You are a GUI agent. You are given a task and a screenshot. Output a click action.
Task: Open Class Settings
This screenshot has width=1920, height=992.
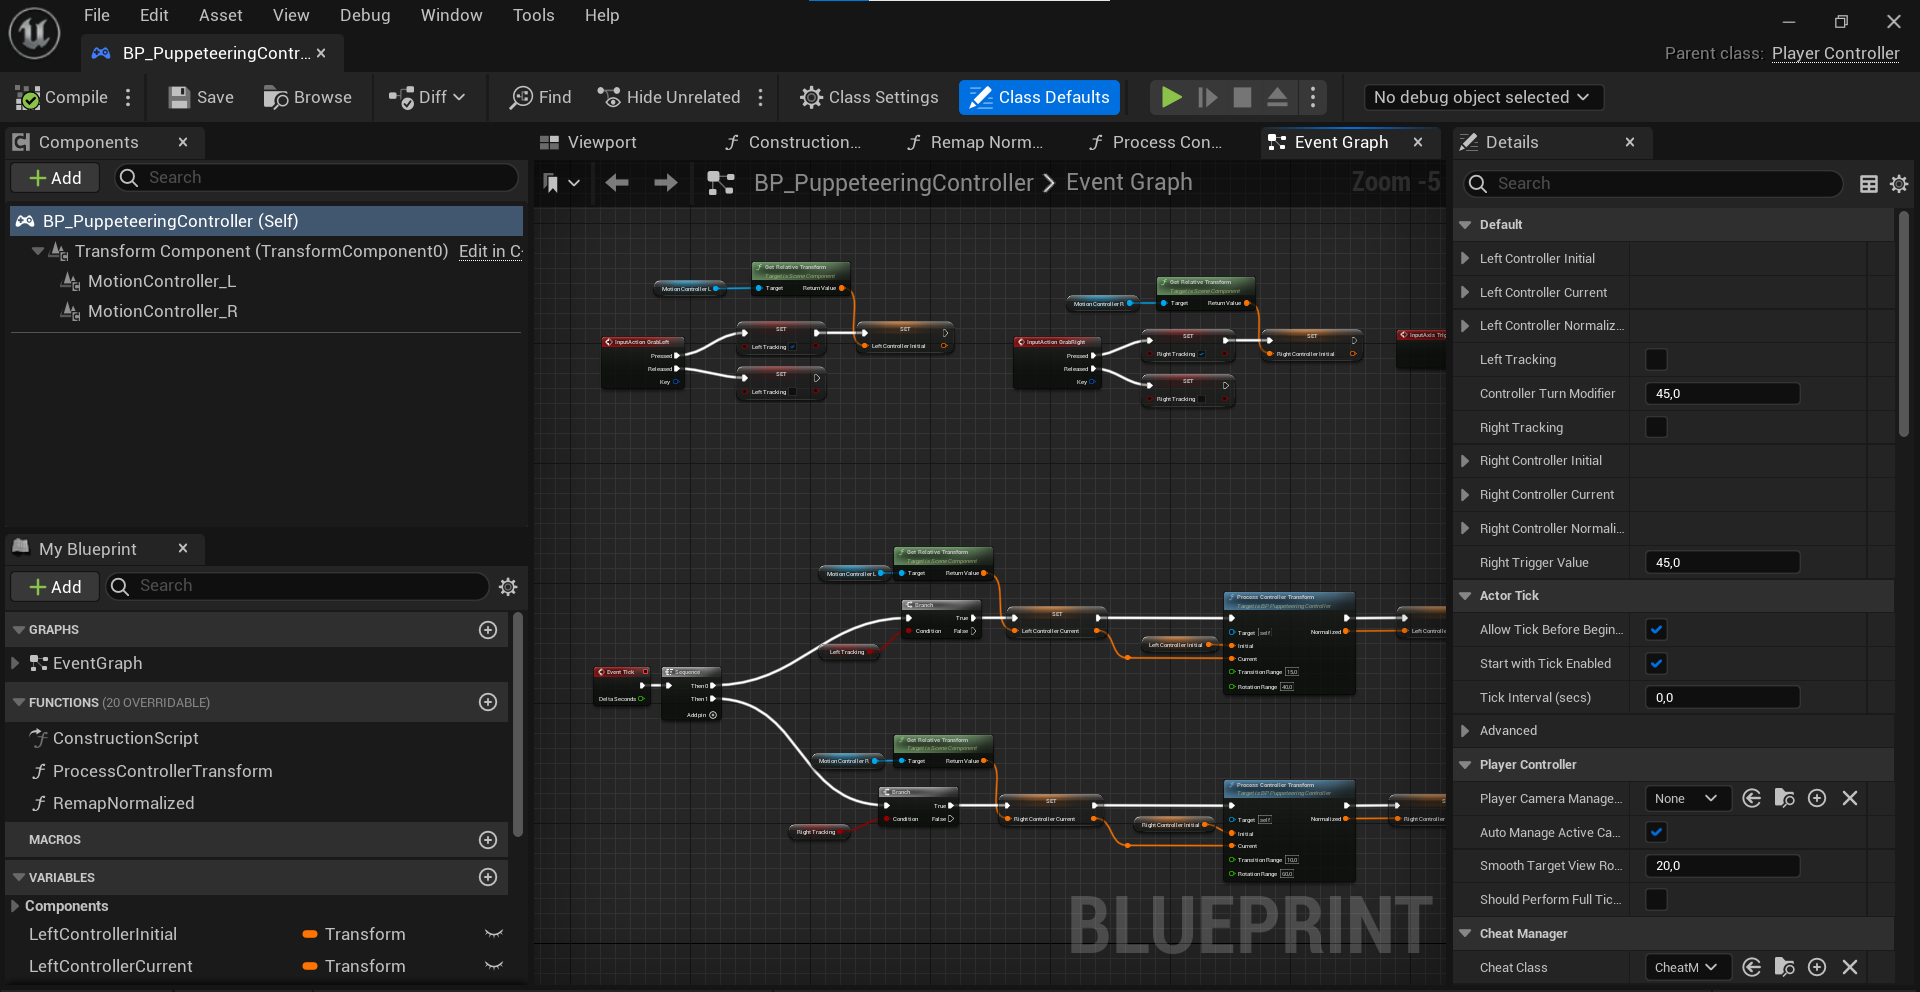(x=868, y=97)
